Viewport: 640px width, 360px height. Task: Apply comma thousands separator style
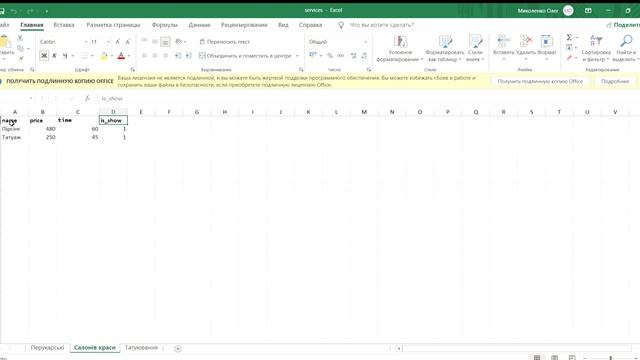click(340, 56)
